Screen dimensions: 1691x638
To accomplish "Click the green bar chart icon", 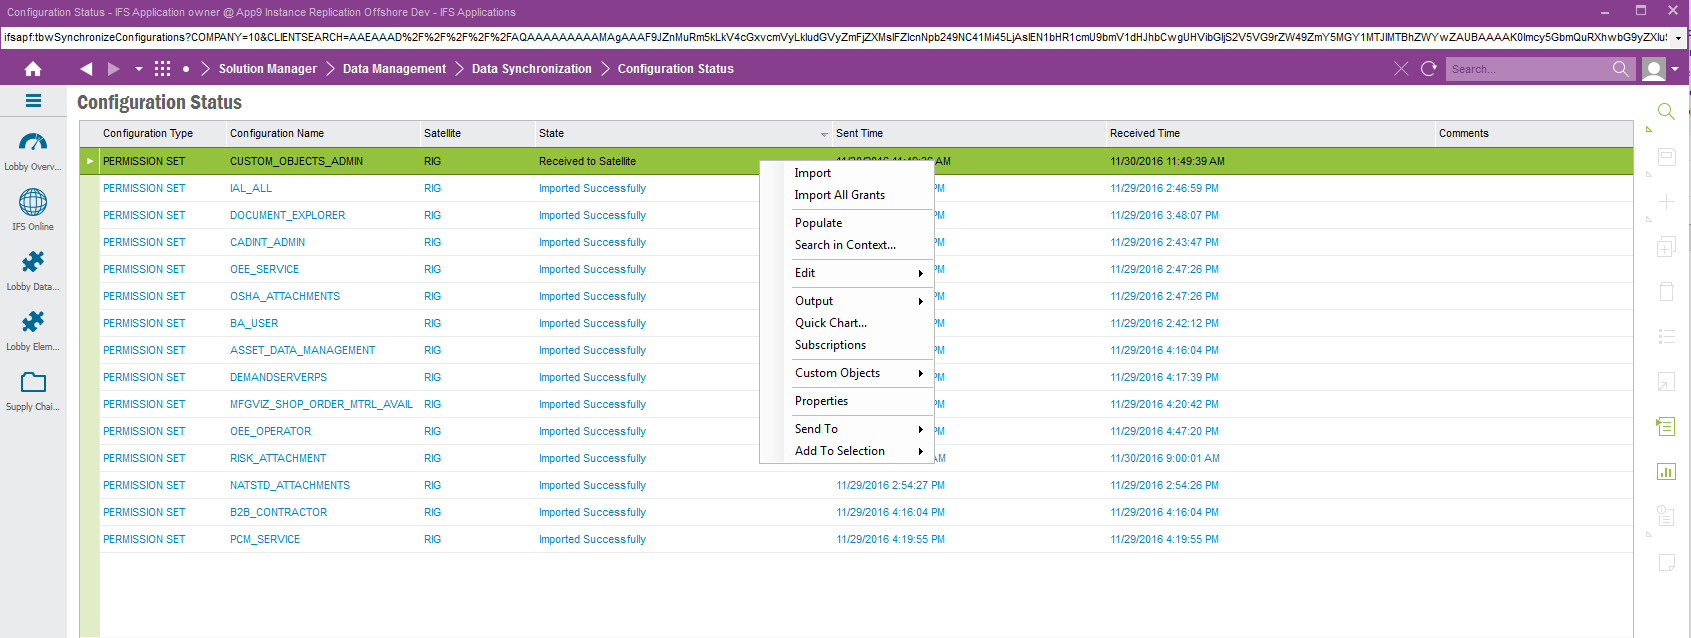I will pyautogui.click(x=1665, y=471).
